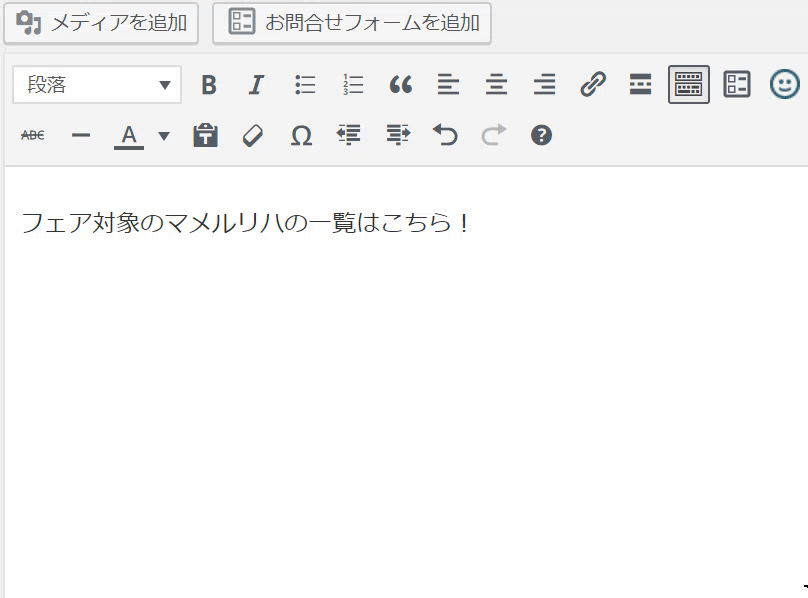Align text to the center
The image size is (808, 598).
(496, 85)
